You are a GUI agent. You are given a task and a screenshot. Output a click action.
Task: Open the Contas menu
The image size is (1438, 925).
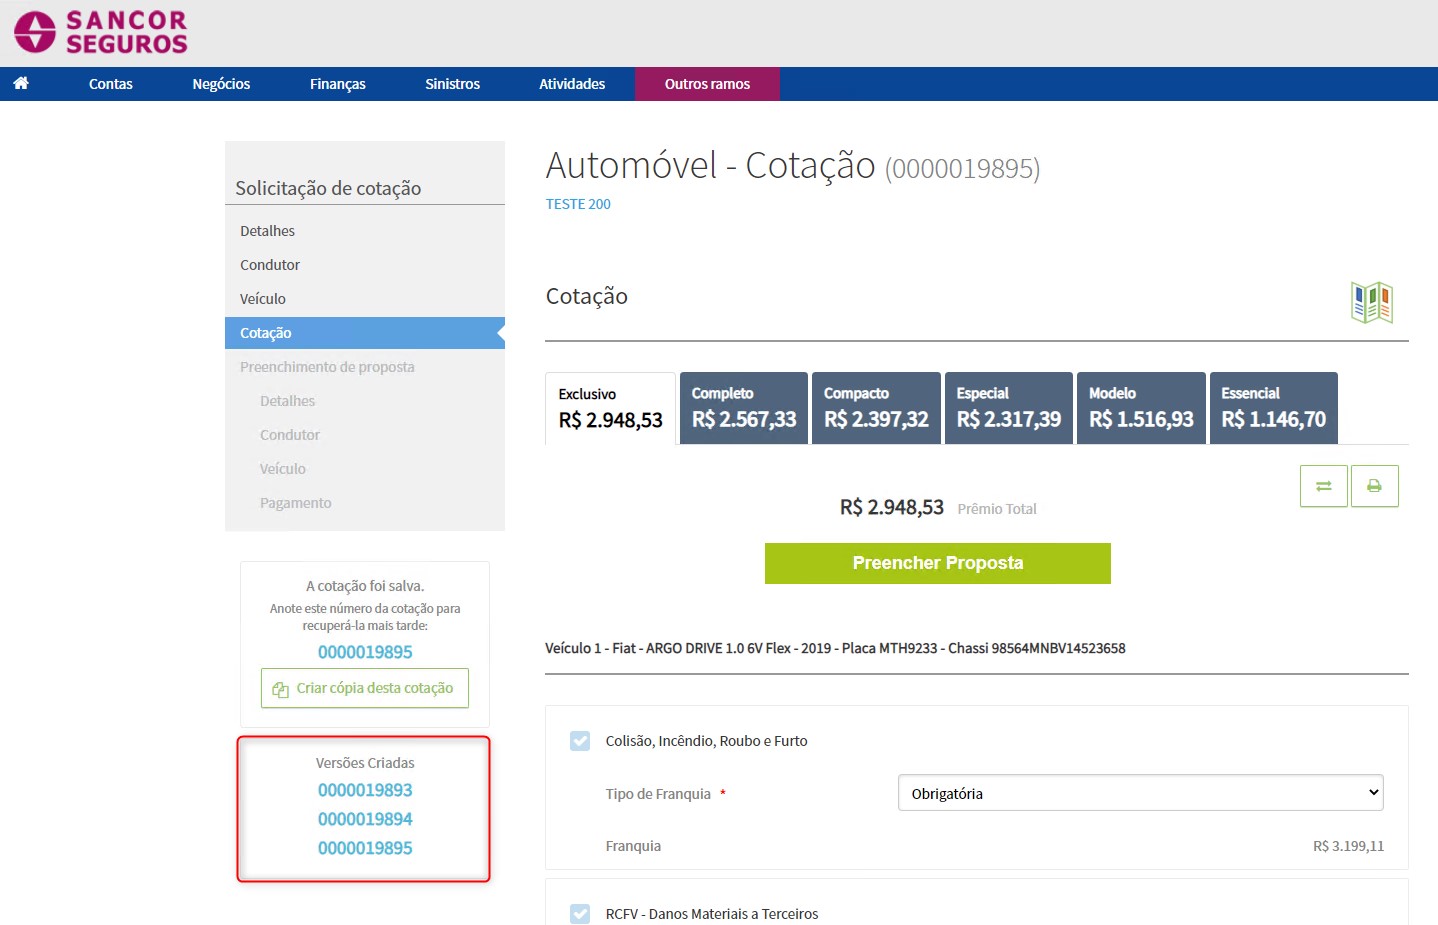click(111, 84)
